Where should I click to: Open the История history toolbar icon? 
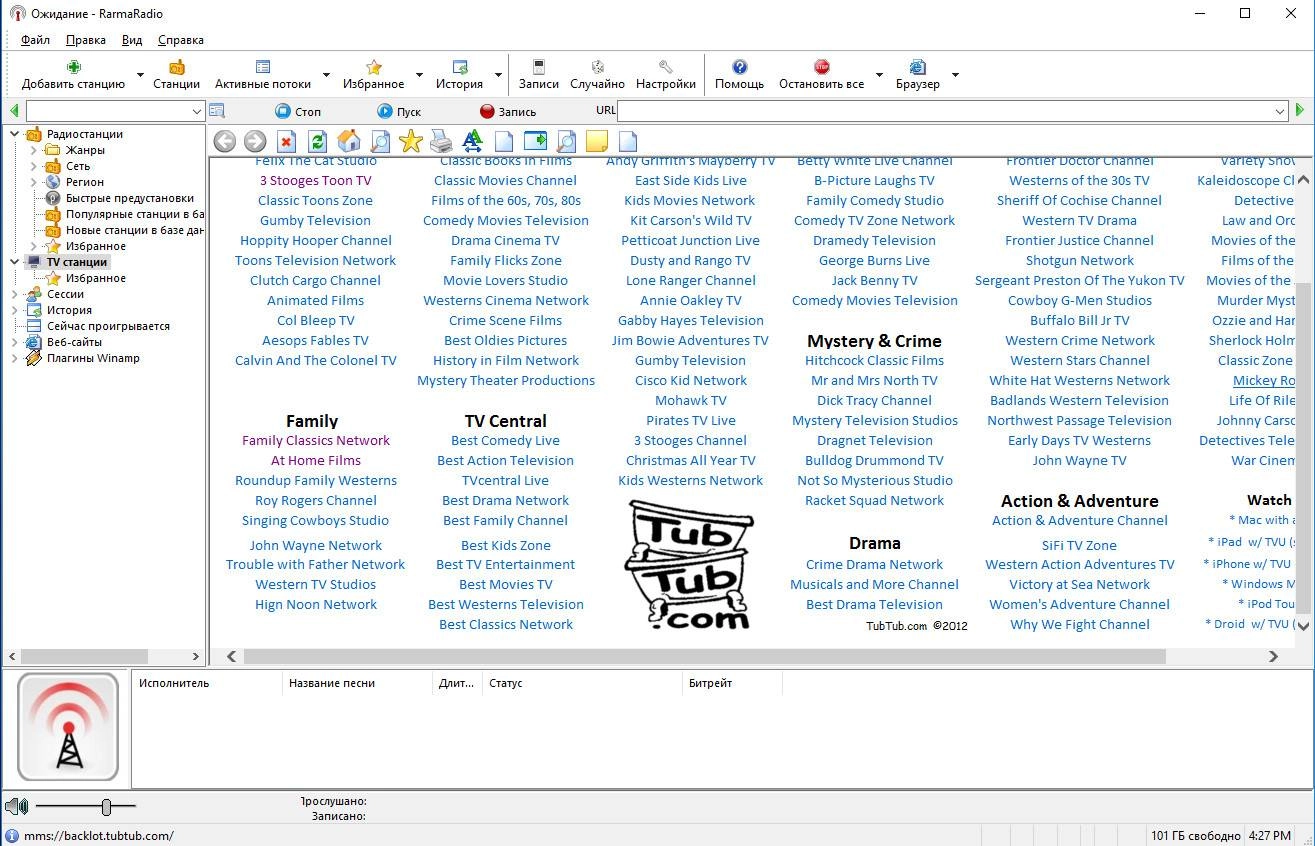[x=460, y=67]
